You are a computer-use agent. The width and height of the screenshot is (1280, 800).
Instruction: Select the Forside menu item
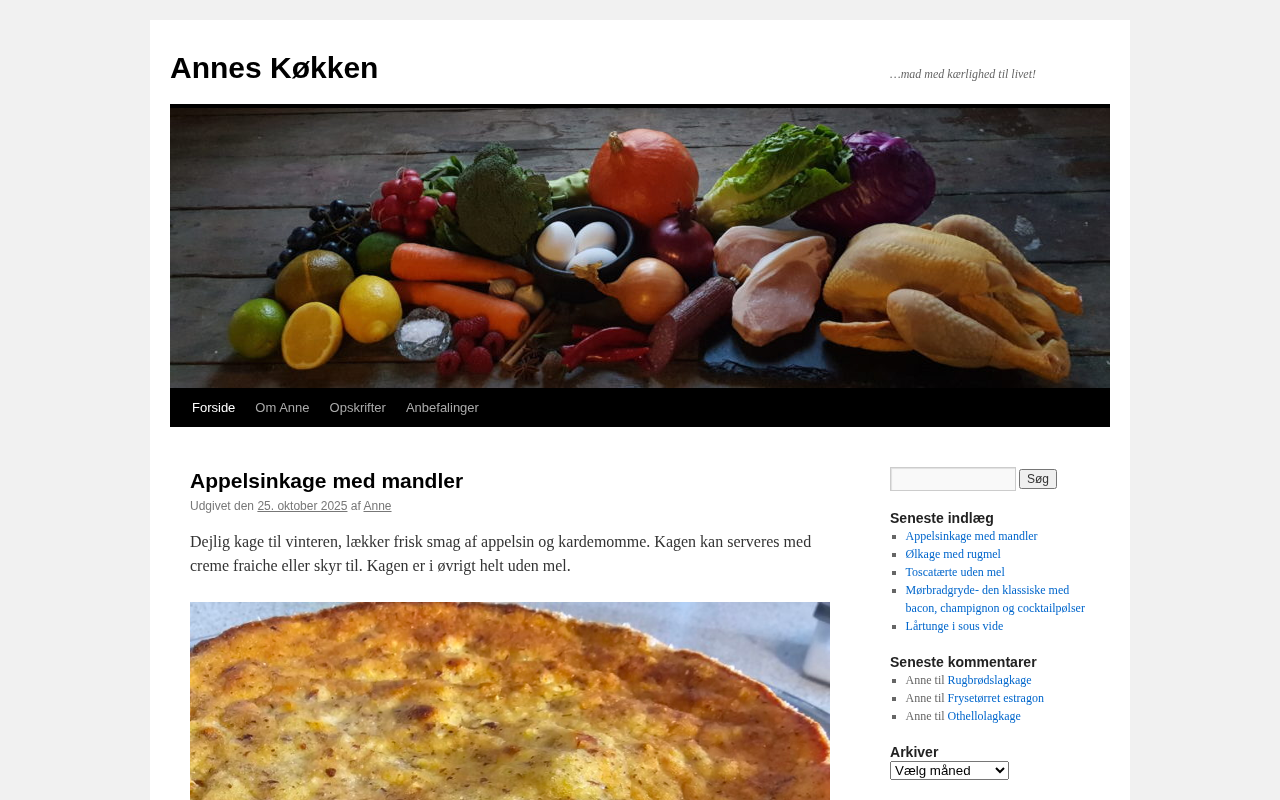click(213, 408)
